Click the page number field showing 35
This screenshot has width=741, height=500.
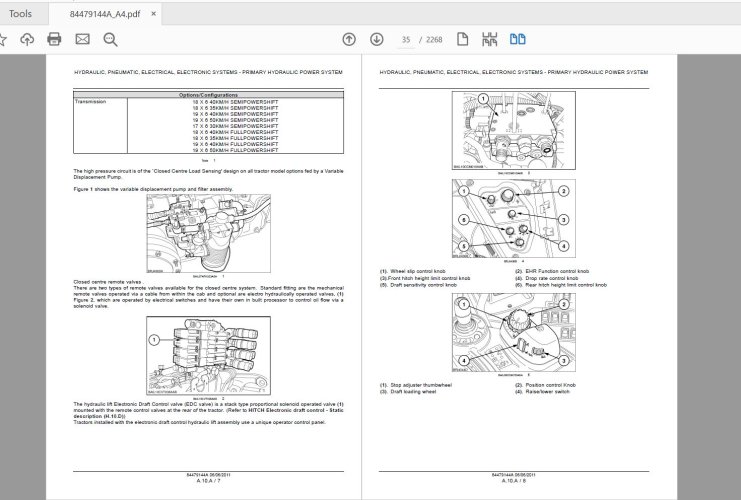pos(406,40)
